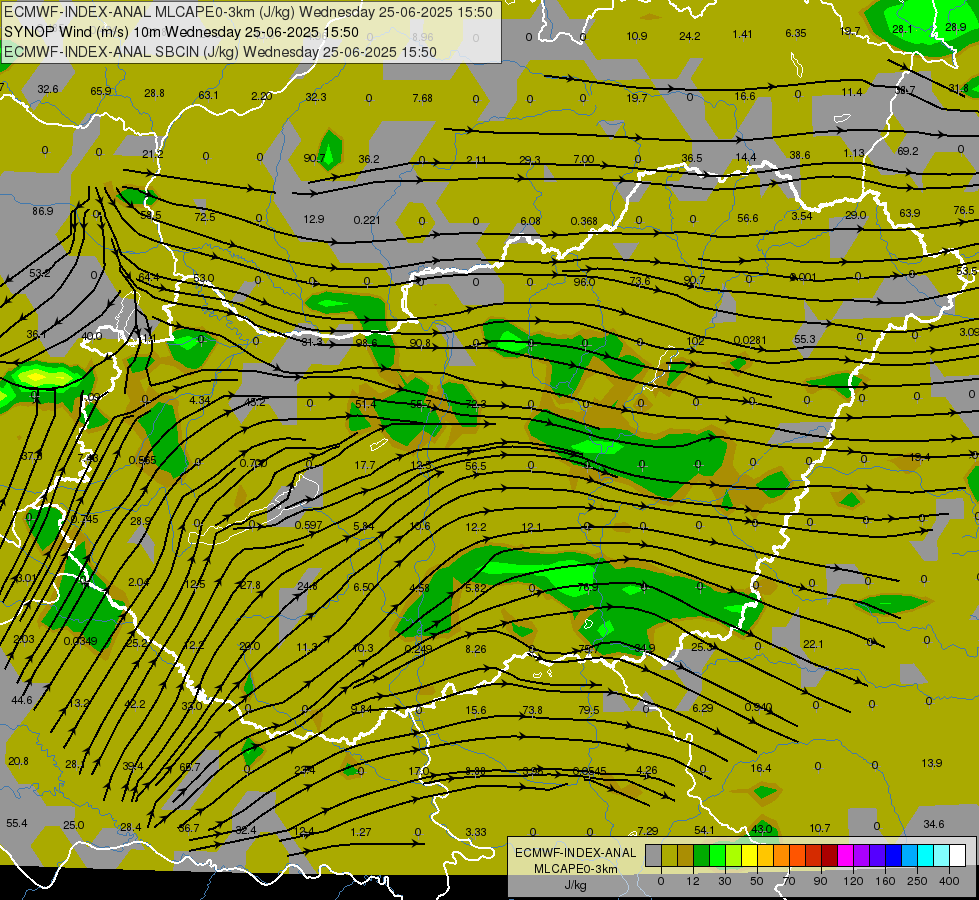The width and height of the screenshot is (979, 900).
Task: Click the 'ECMWF-INDEX-ANAL SBCIN (J/kg)' title line
Action: [121, 52]
